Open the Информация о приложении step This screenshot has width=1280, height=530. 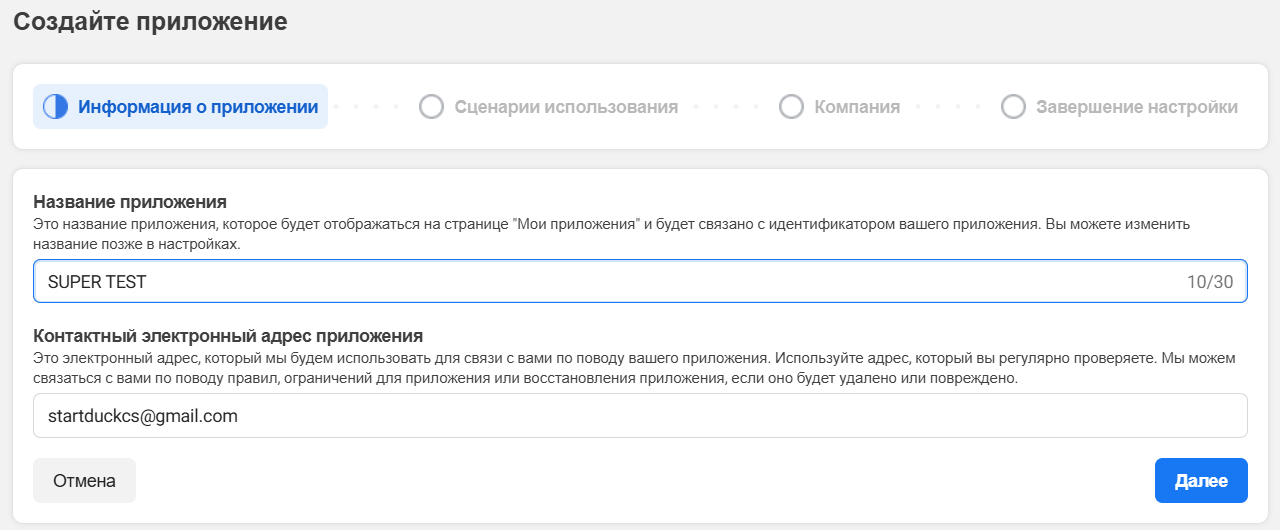pyautogui.click(x=181, y=107)
